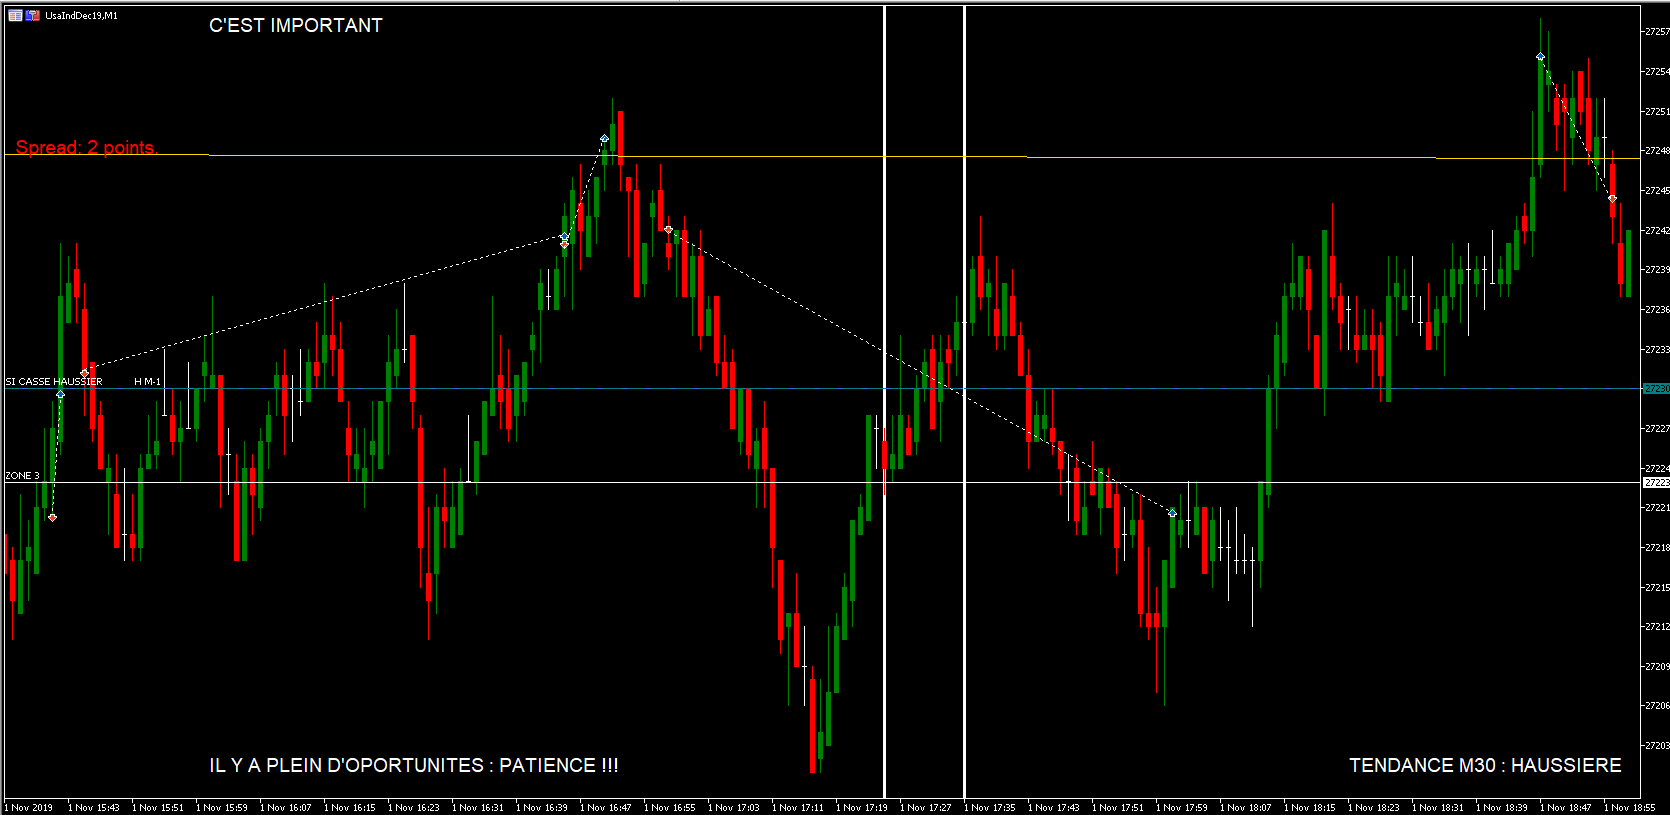The image size is (1670, 815).
Task: Select the SI CASSE HAUSSIER line label
Action: click(x=54, y=382)
